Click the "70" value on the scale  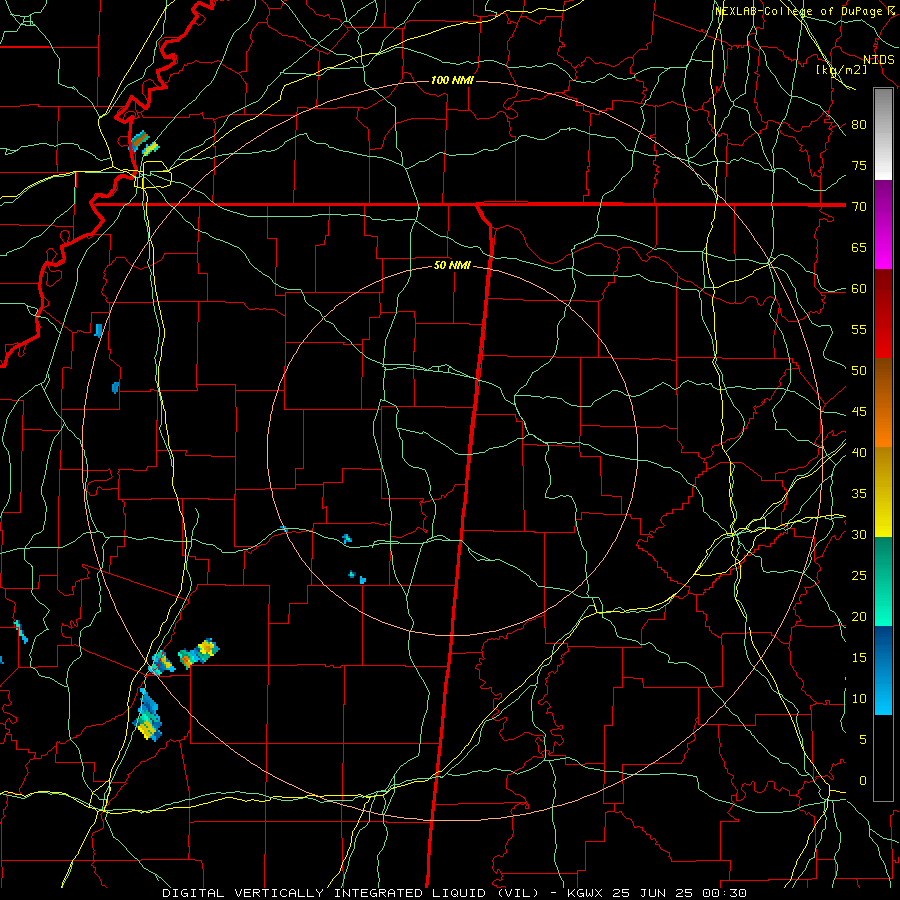[x=859, y=207]
